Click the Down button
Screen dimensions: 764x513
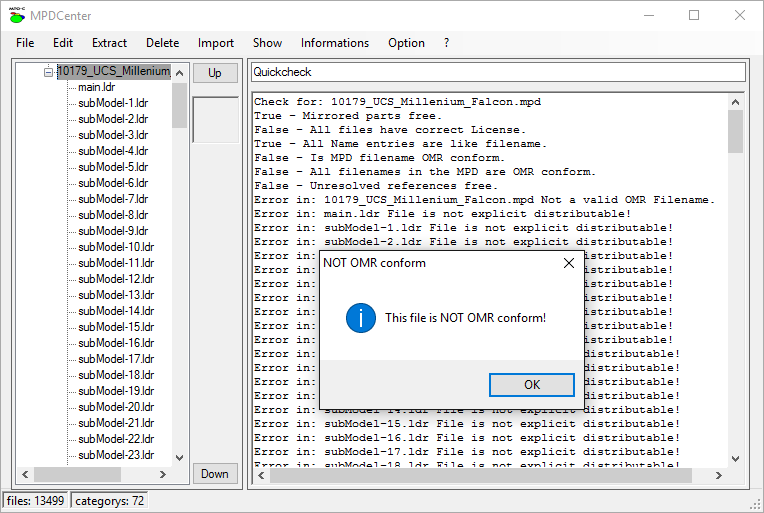click(215, 474)
